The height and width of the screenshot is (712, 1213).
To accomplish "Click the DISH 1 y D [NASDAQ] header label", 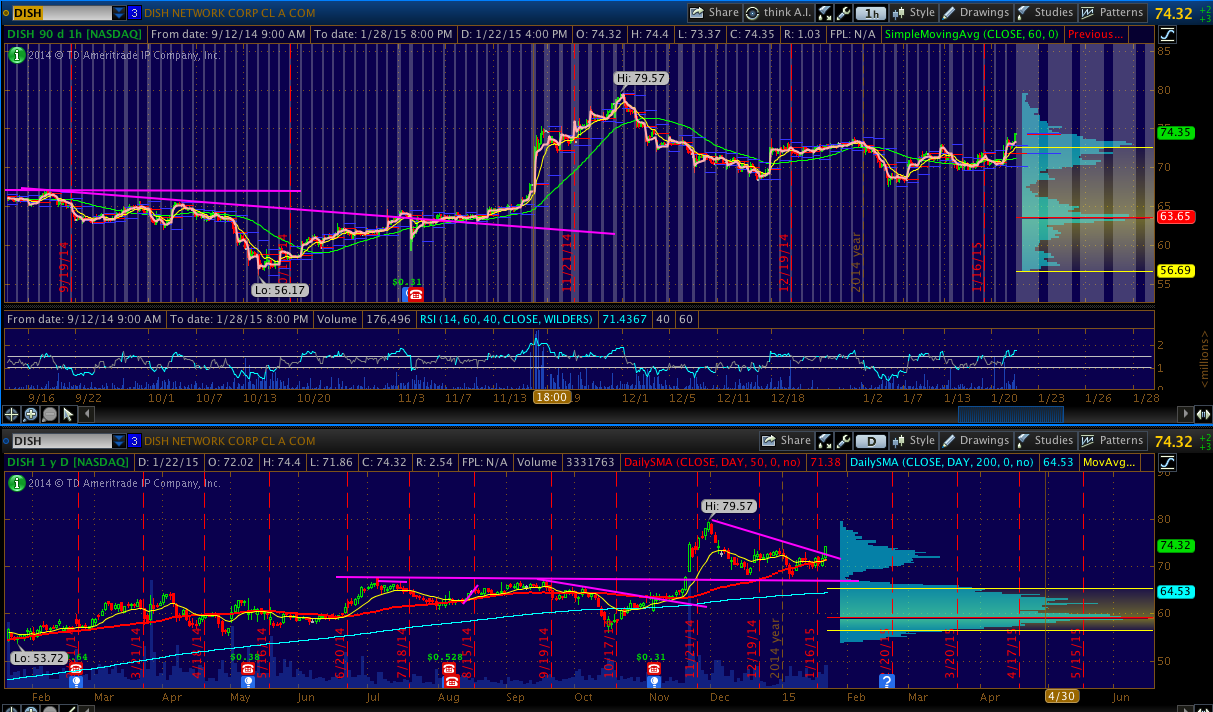I will pyautogui.click(x=69, y=461).
